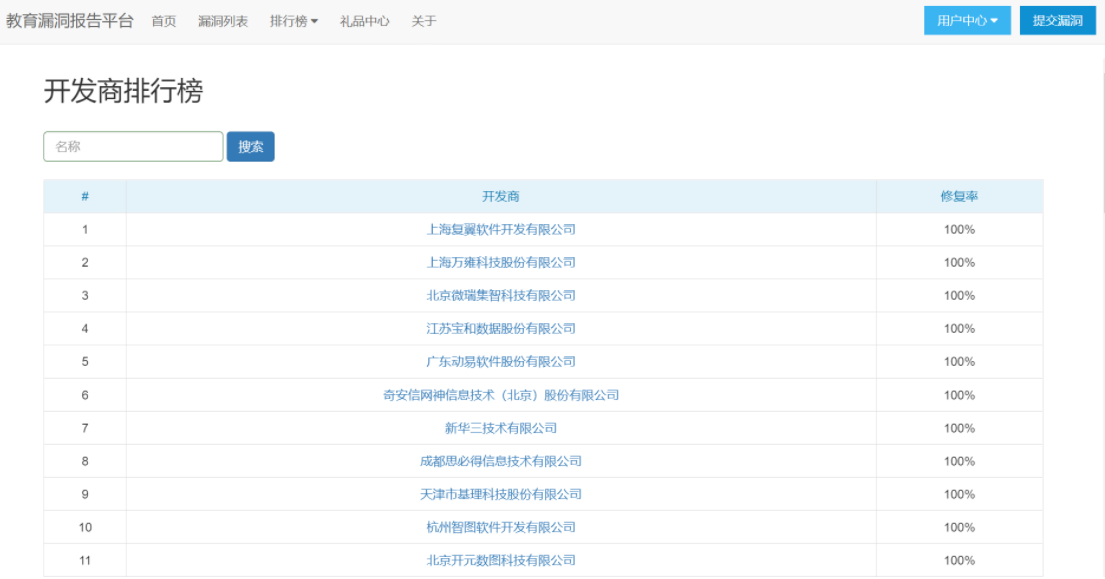Screen dimensions: 1105x579
Task: Click rank number 11 cell
Action: [x=85, y=561]
